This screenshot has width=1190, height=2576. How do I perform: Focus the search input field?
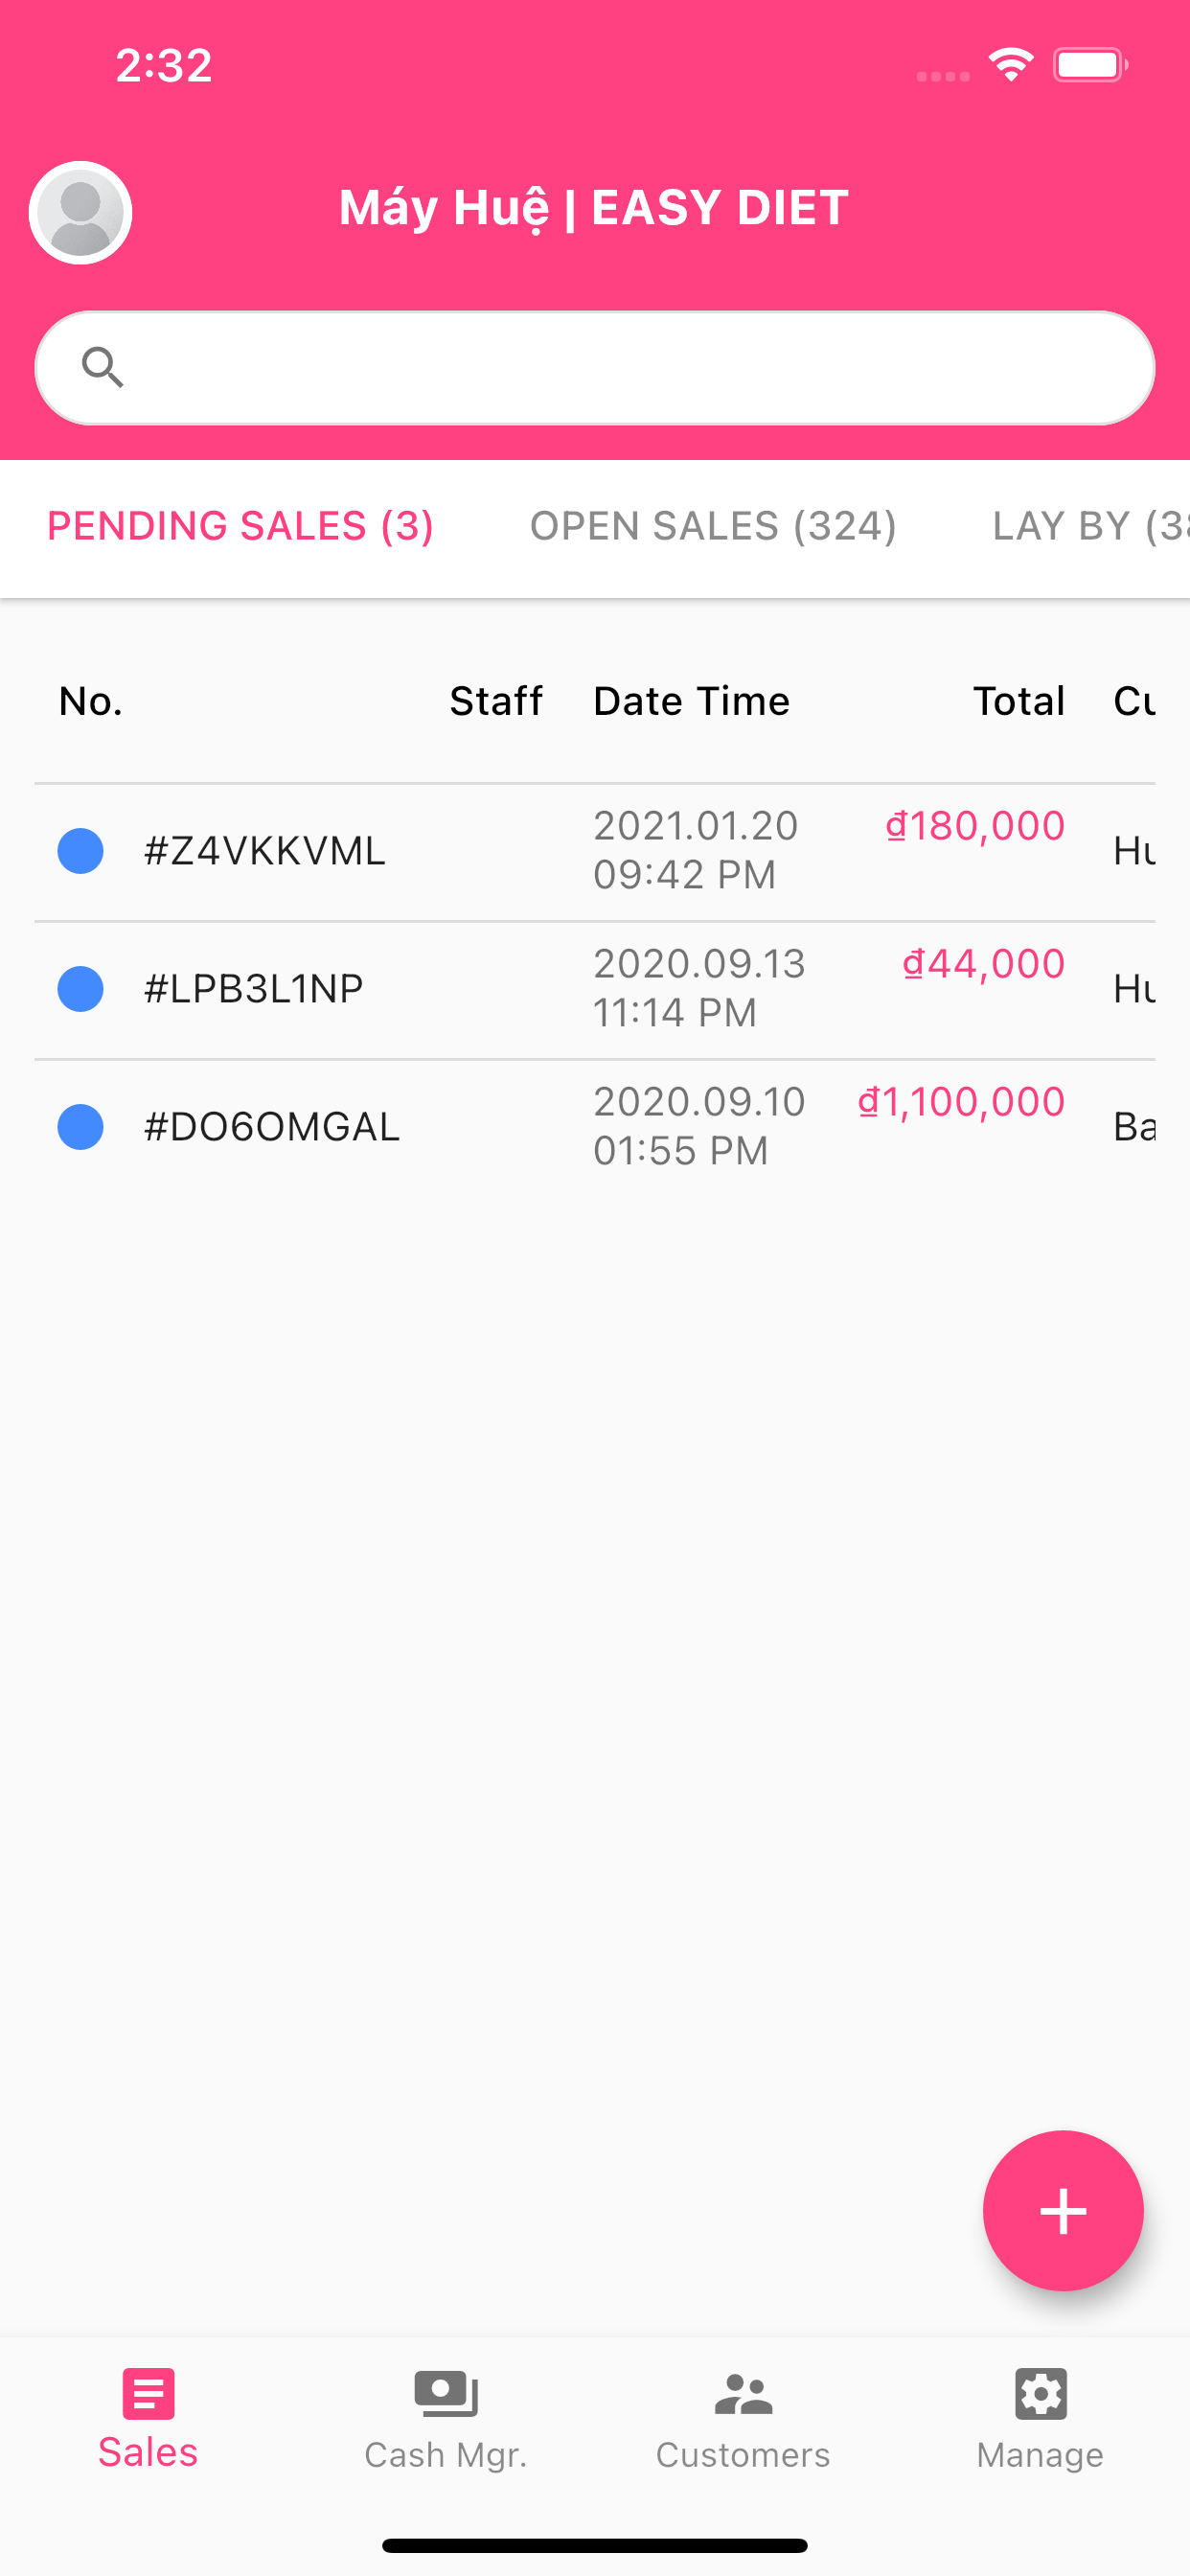pyautogui.click(x=595, y=368)
